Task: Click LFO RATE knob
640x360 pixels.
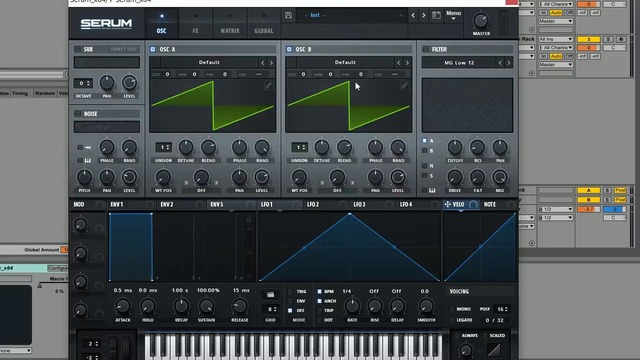Action: click(x=352, y=306)
